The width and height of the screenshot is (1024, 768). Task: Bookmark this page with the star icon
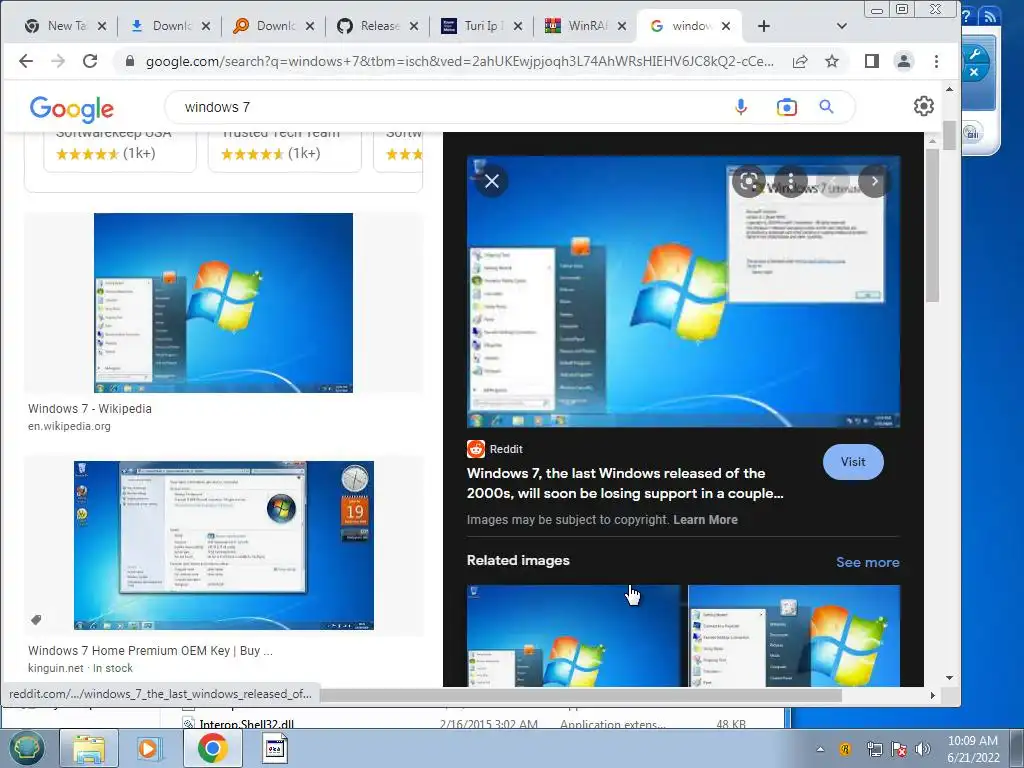(831, 61)
